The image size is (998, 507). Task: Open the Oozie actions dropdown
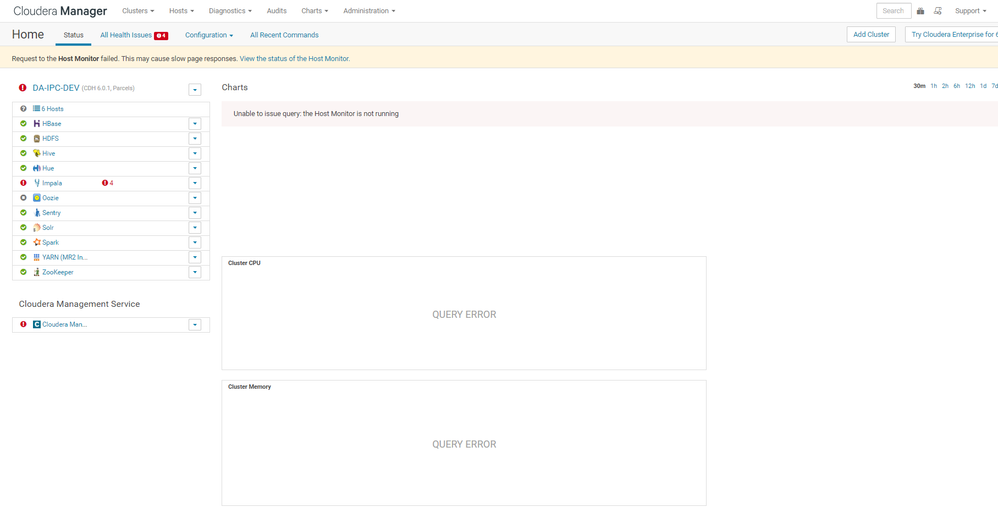[195, 198]
